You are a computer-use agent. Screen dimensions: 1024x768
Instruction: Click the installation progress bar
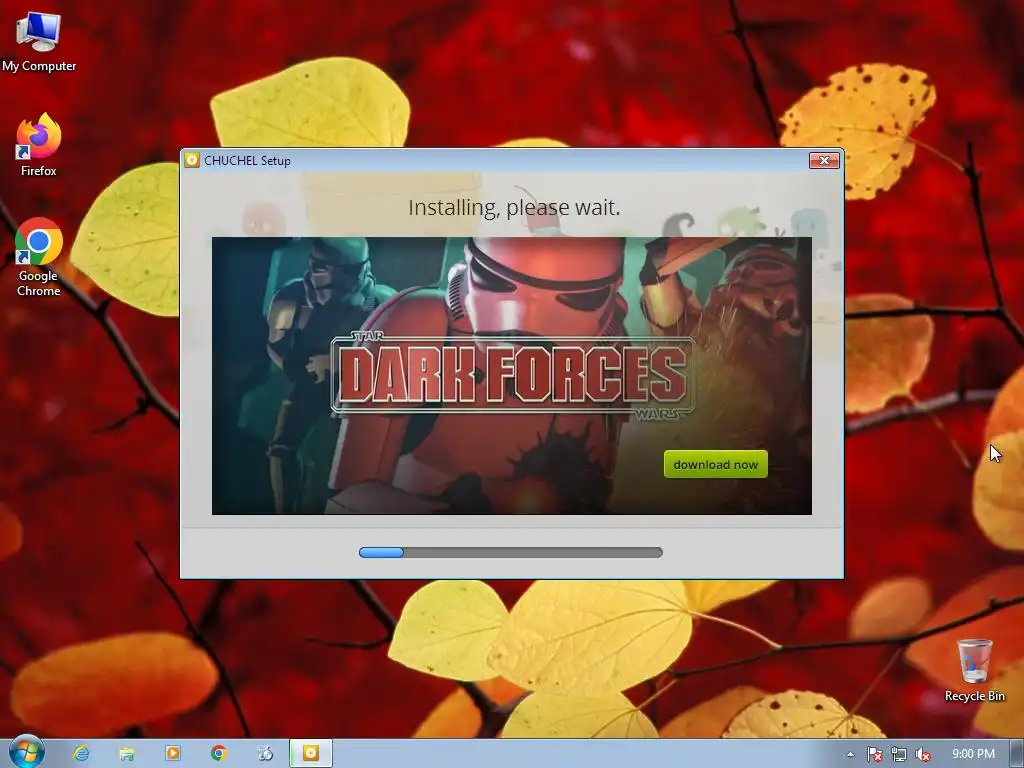point(511,552)
